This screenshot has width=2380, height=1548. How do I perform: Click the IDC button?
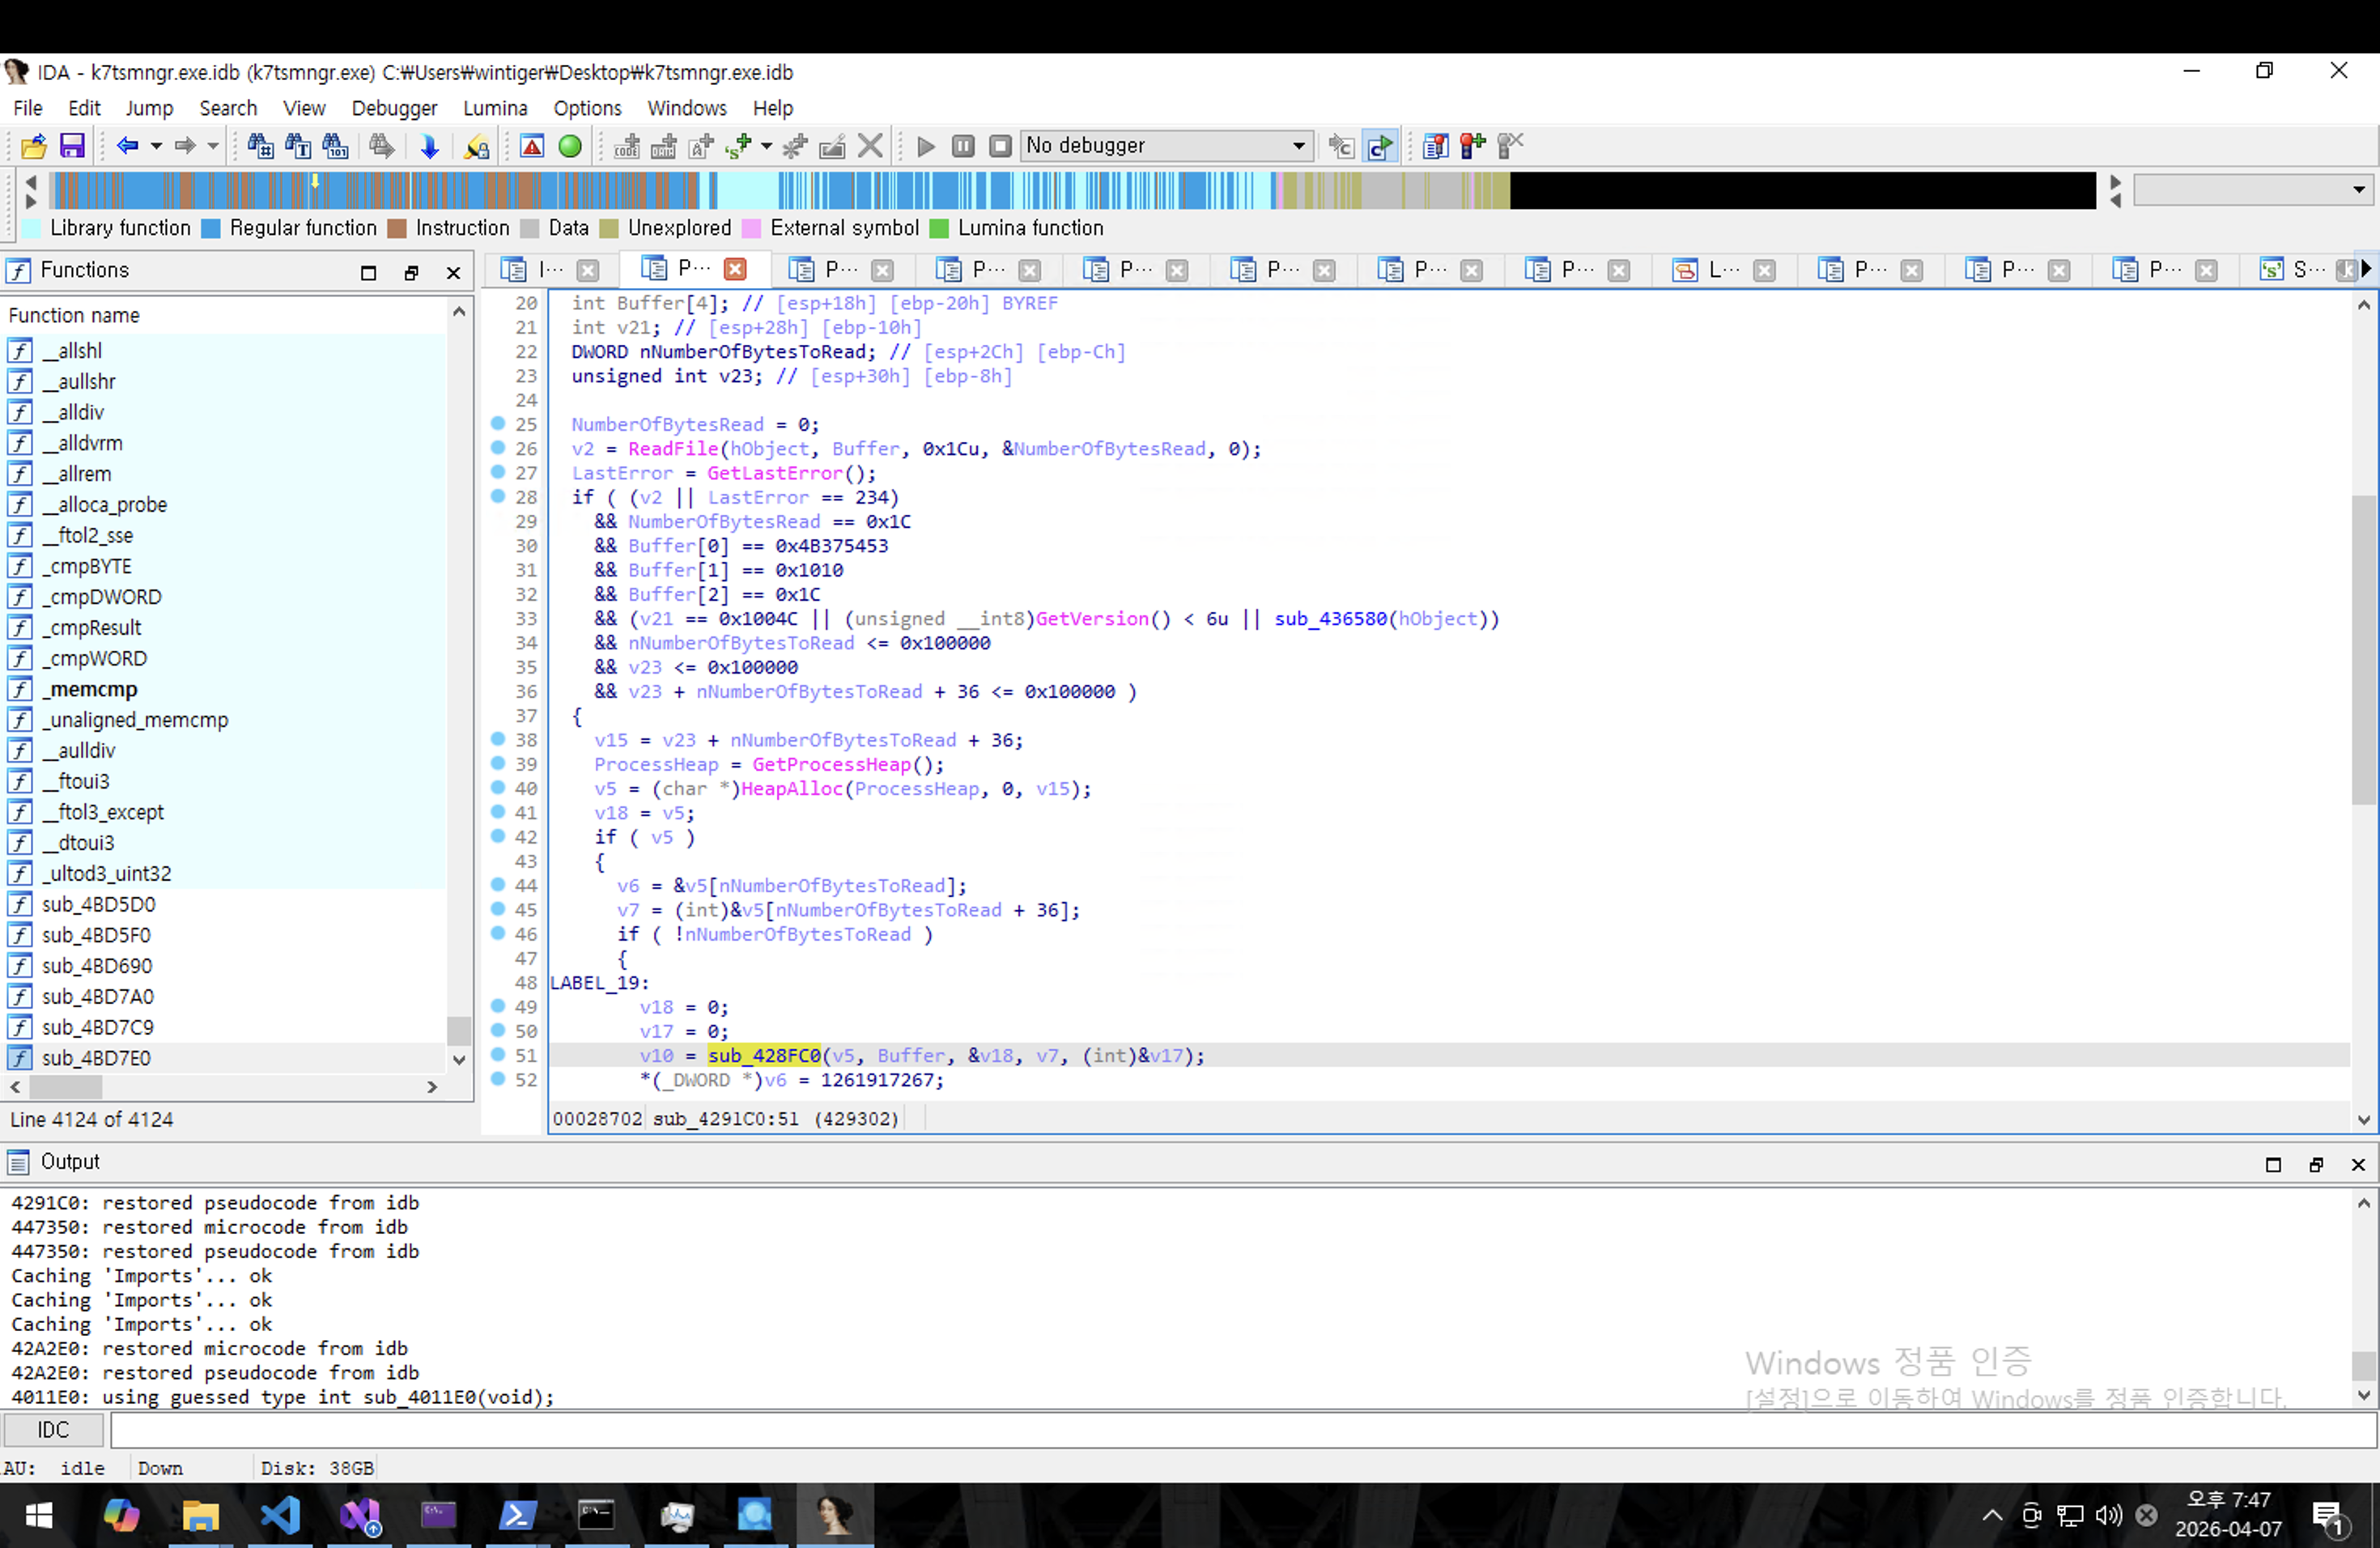[53, 1430]
